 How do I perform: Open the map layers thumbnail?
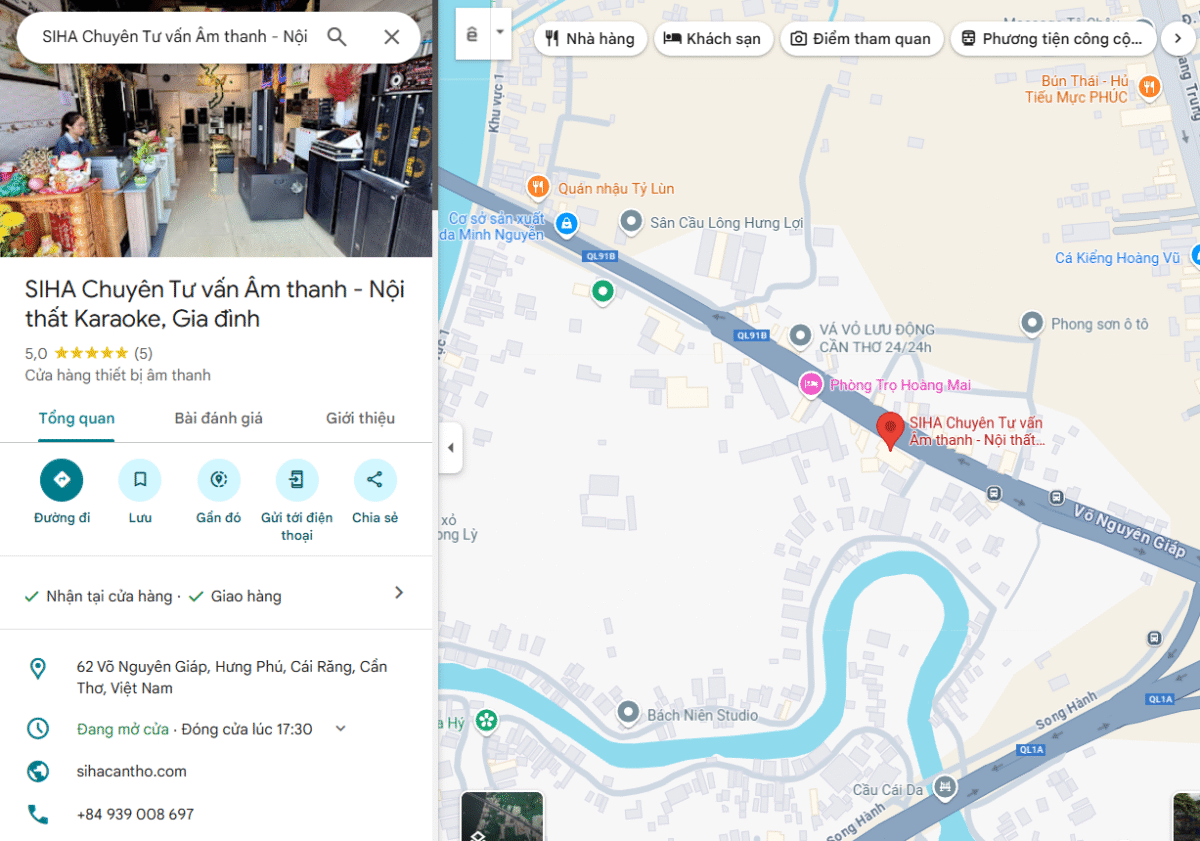(502, 817)
